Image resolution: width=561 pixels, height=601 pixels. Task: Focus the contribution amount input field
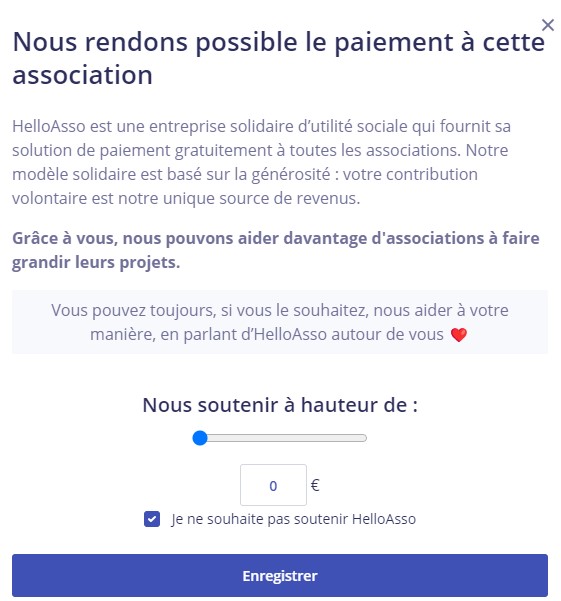pos(273,485)
